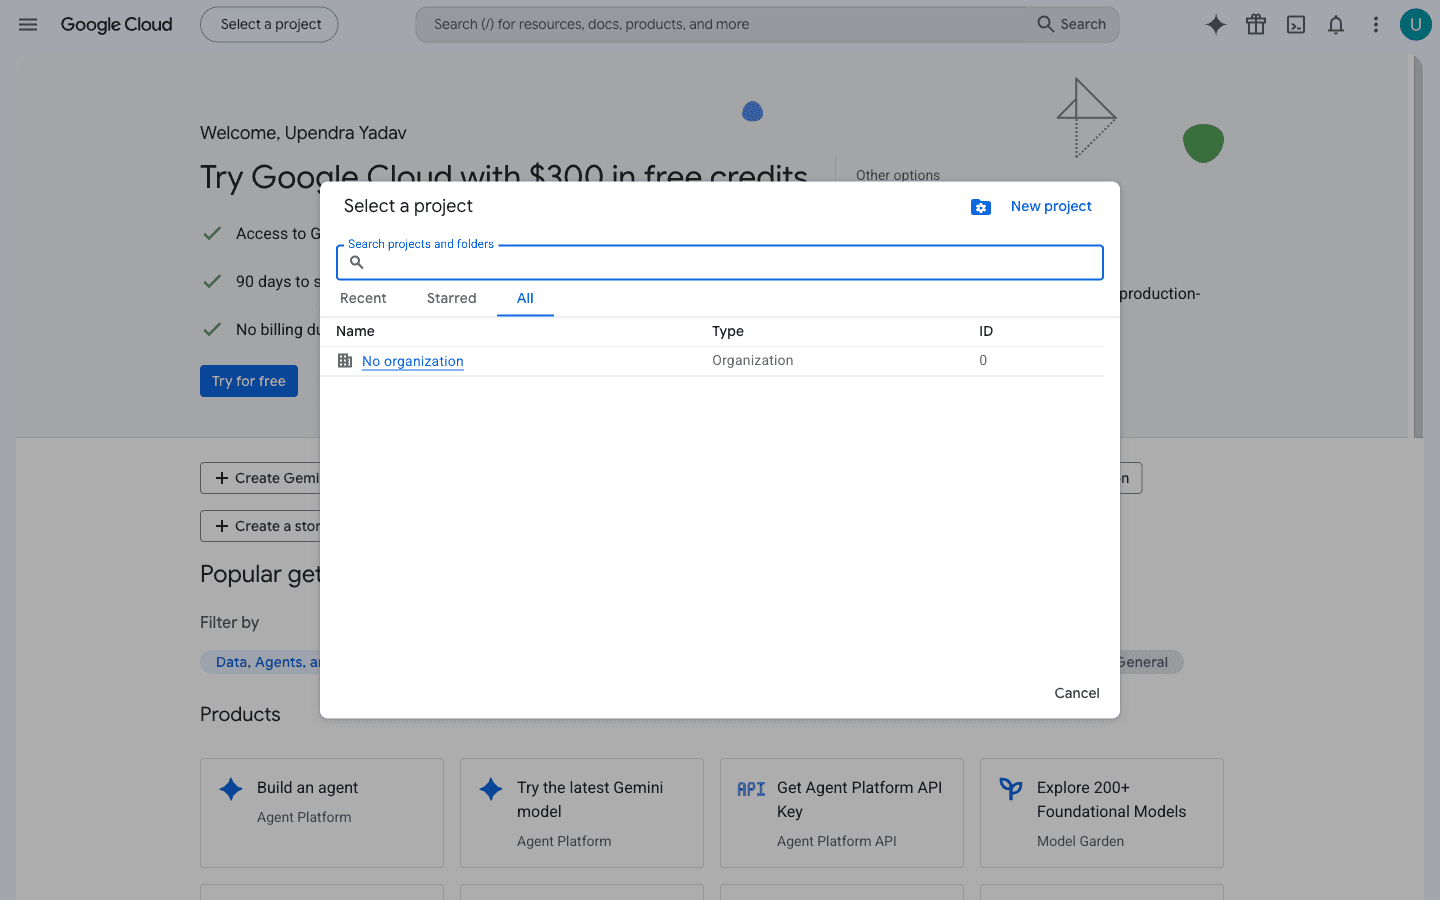
Task: Switch to the All tab
Action: pos(525,298)
